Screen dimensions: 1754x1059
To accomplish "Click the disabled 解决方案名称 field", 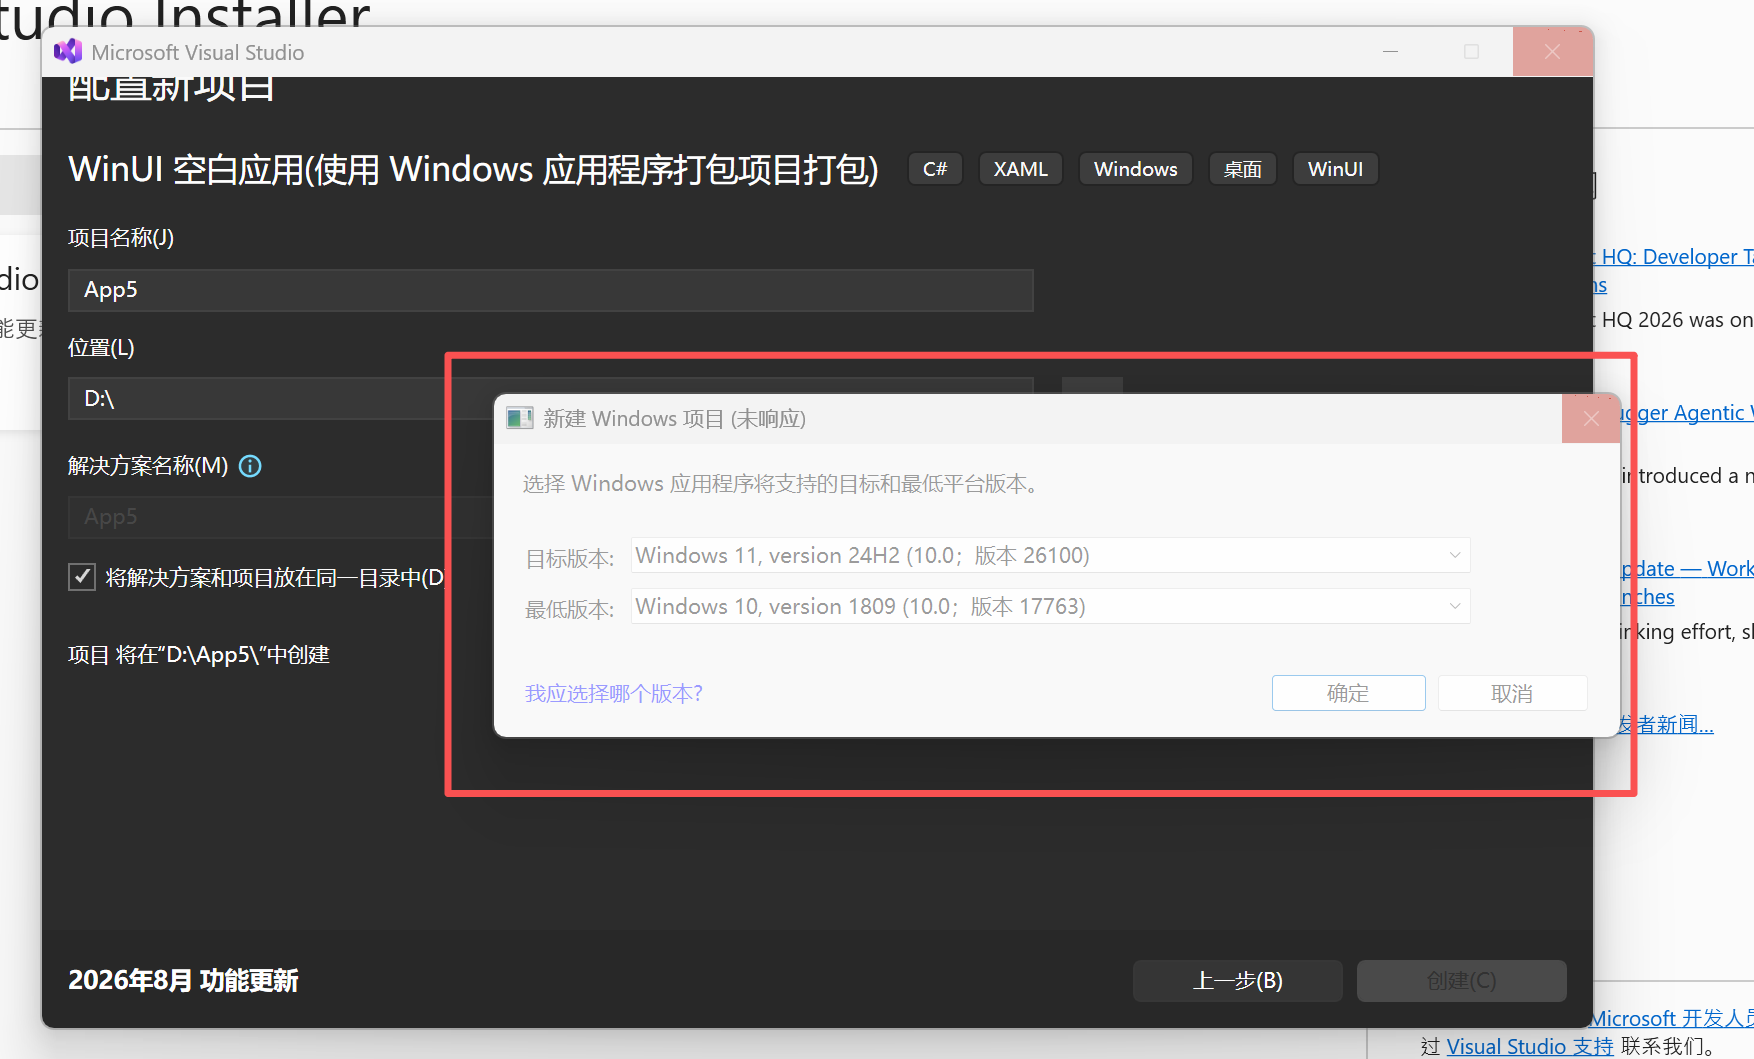I will 280,517.
